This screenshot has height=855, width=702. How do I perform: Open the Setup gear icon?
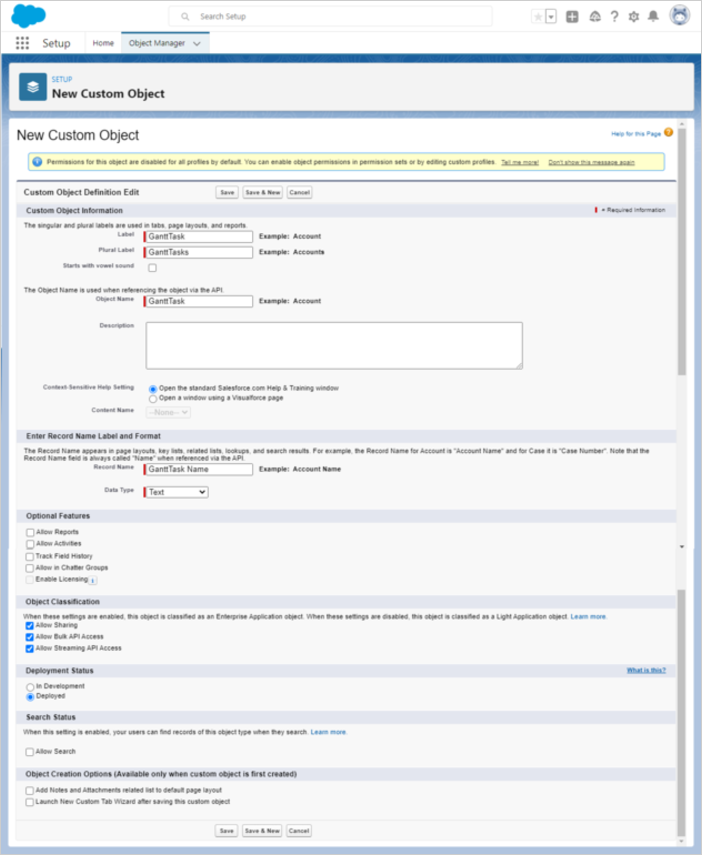click(x=633, y=17)
